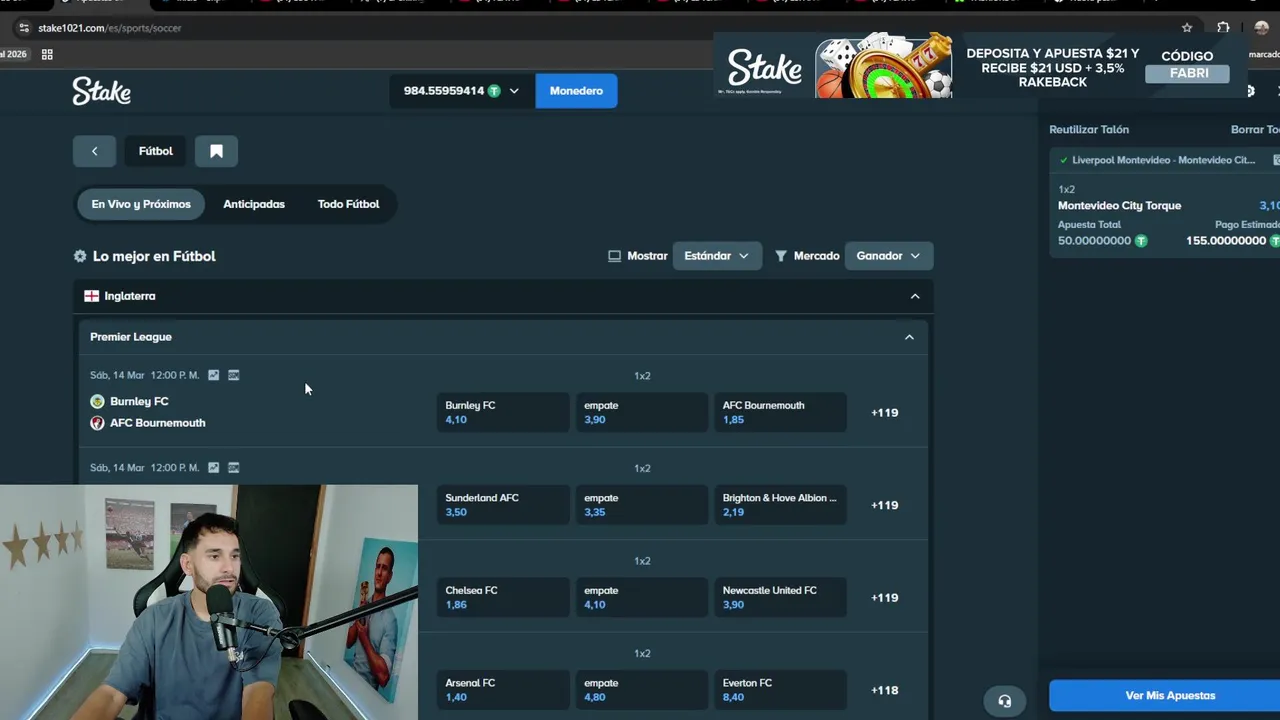Click Reutilizar Talón link

1088,129
